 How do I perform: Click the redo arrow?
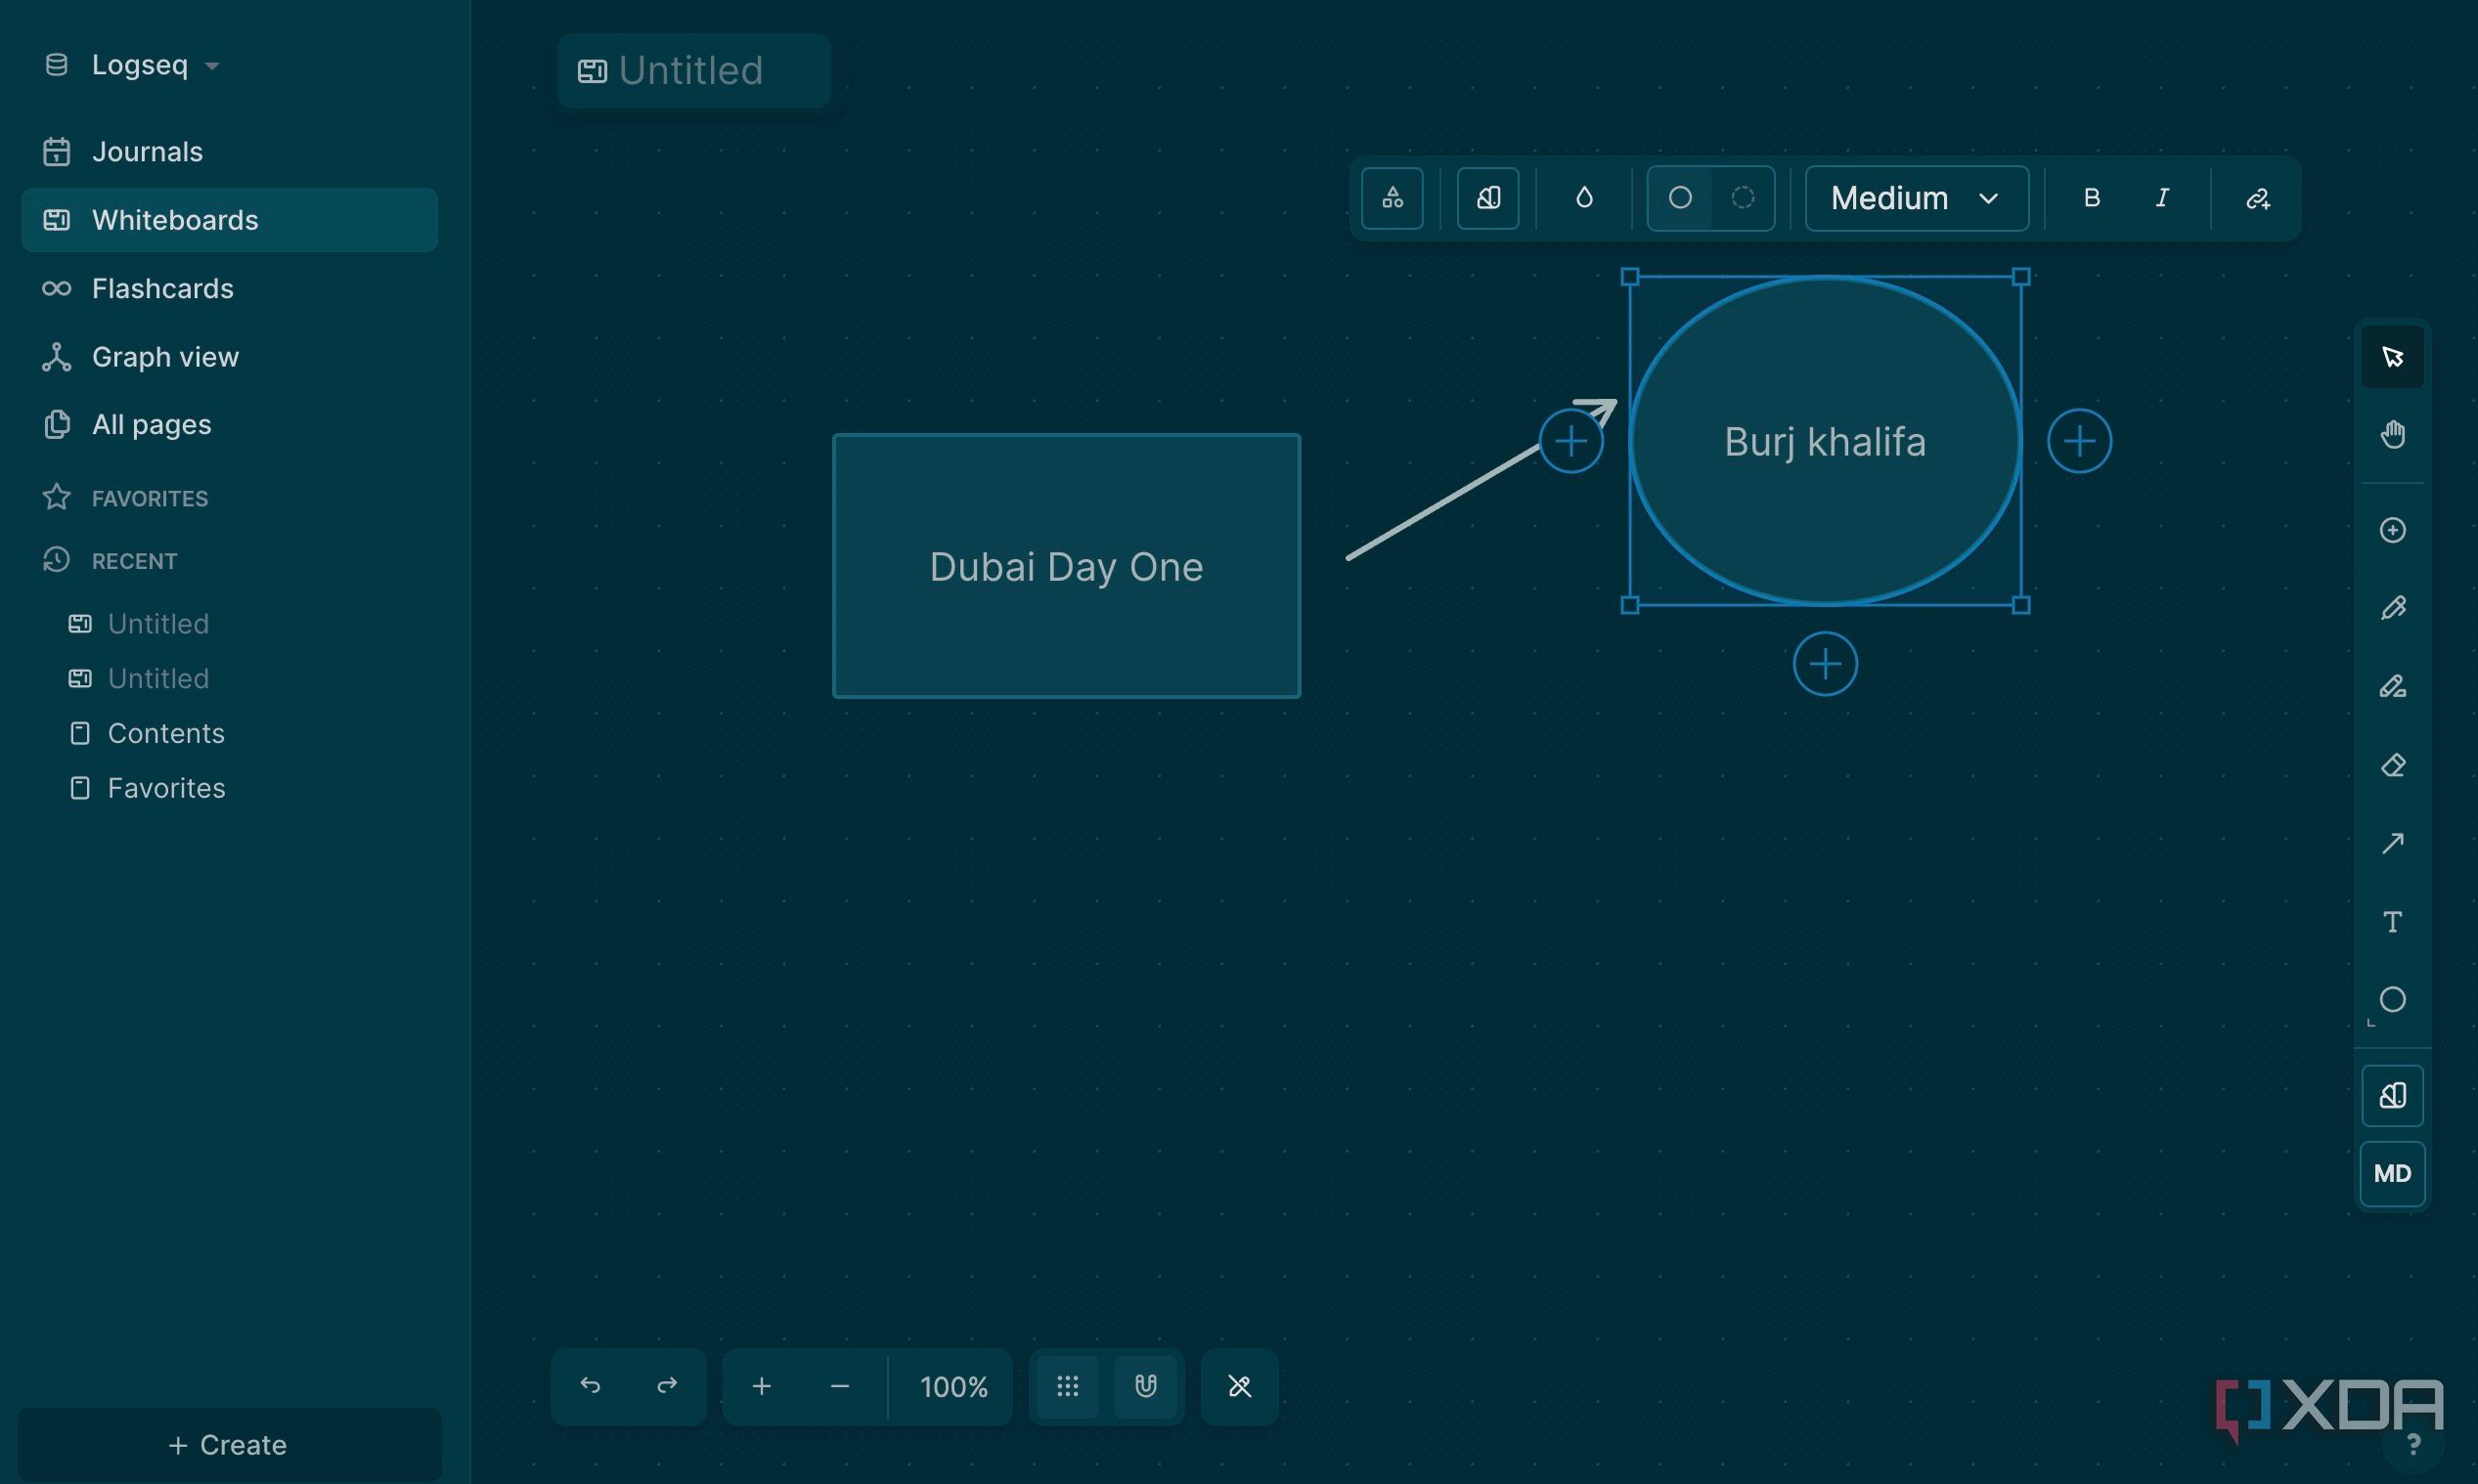click(667, 1386)
